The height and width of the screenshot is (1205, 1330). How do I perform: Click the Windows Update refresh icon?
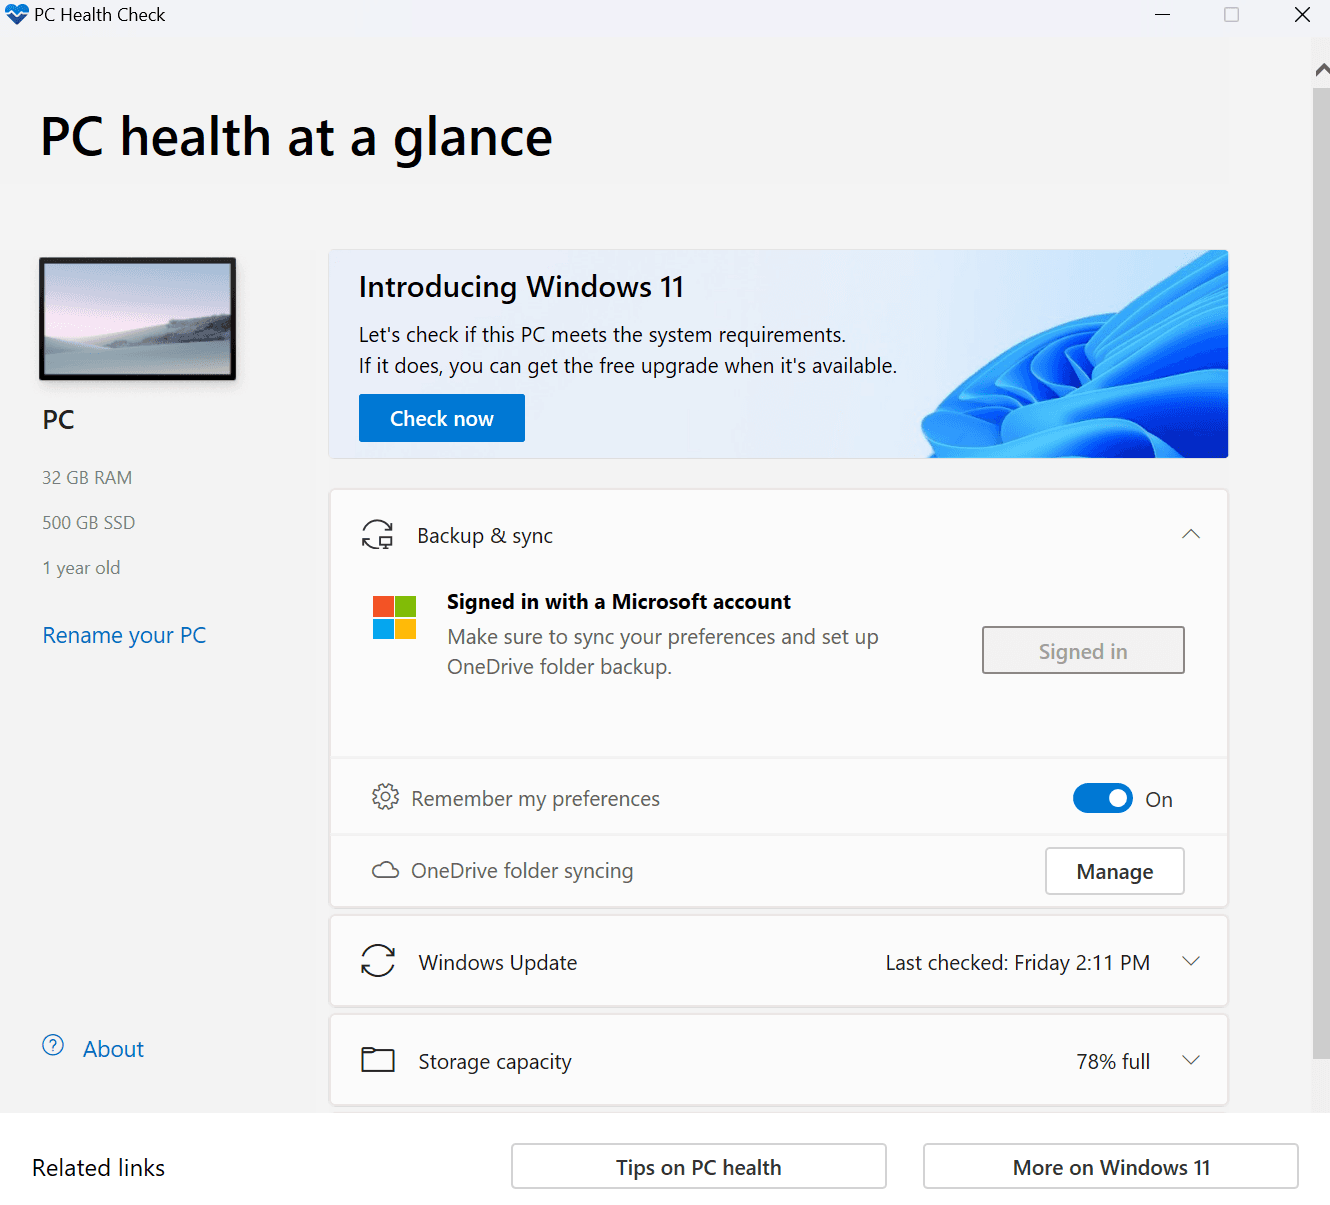point(378,961)
